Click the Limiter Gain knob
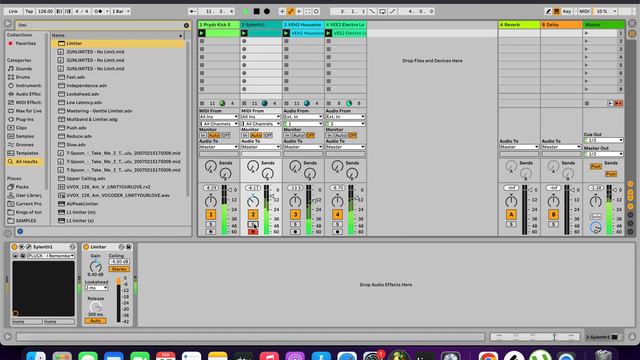640x360 pixels. (x=96, y=266)
